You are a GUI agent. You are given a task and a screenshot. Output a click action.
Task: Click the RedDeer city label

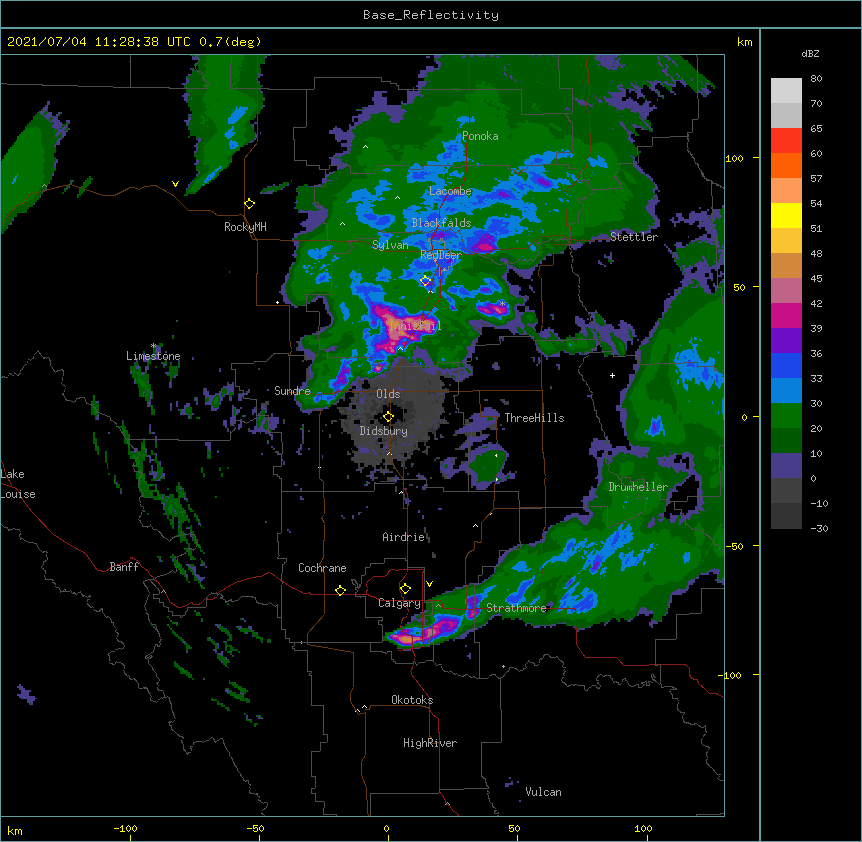tap(440, 255)
